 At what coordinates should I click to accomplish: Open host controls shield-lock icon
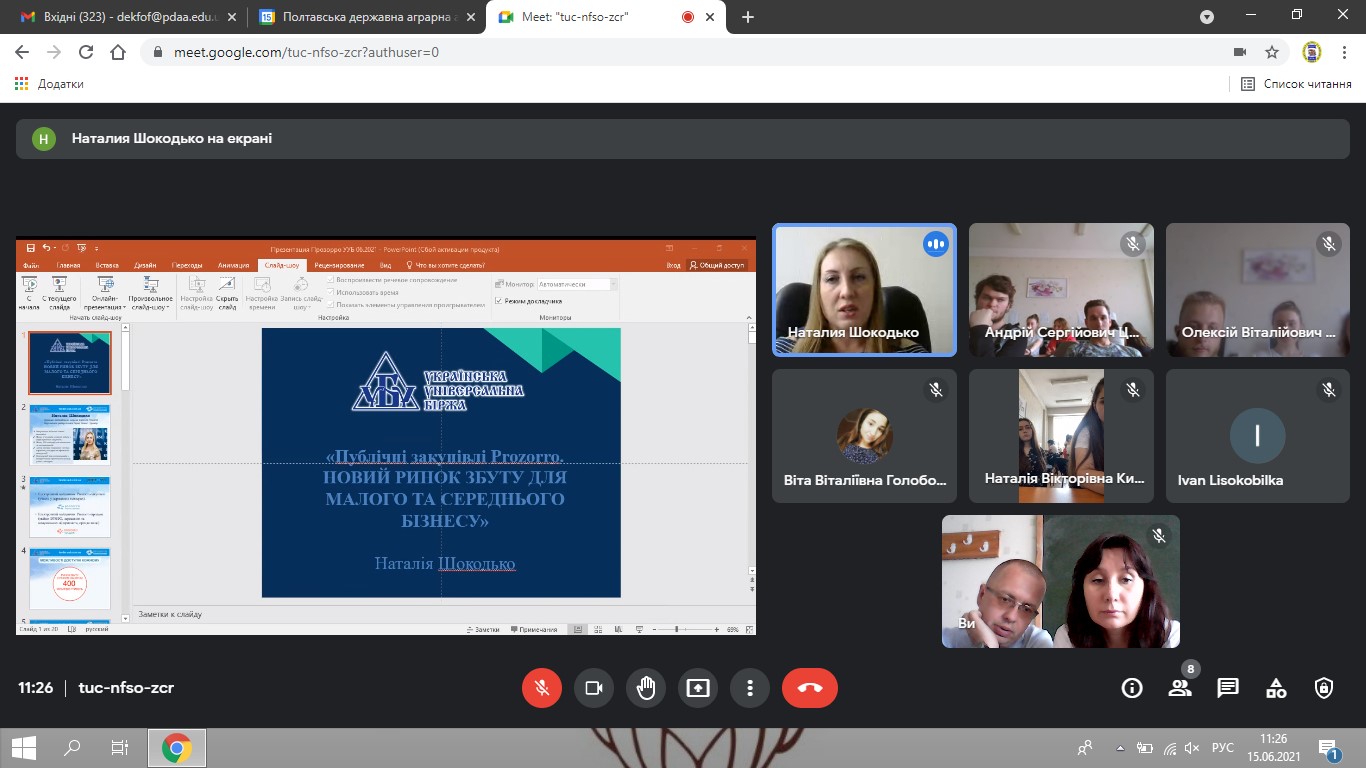coord(1324,688)
